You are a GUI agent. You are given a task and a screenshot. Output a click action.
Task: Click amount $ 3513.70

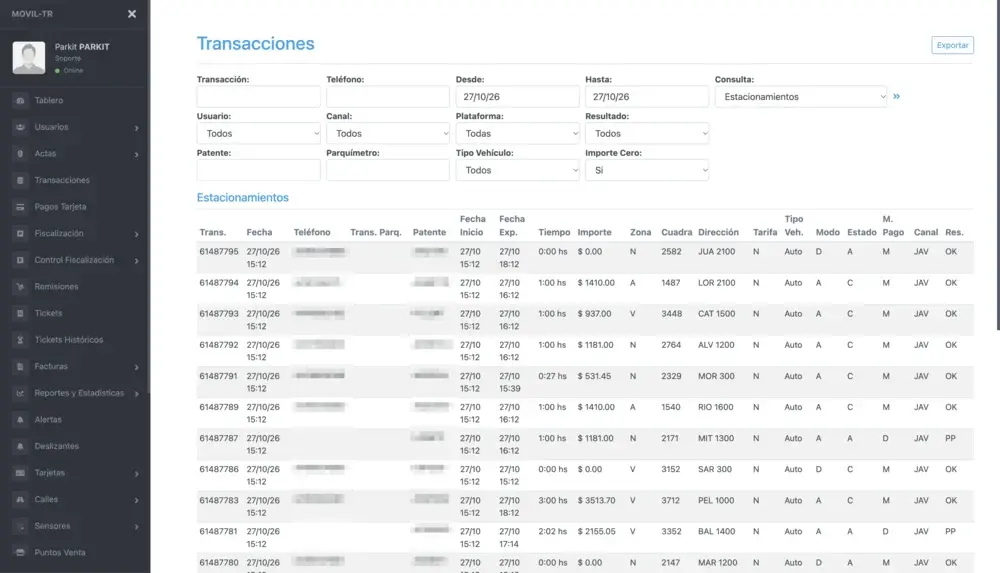click(596, 500)
